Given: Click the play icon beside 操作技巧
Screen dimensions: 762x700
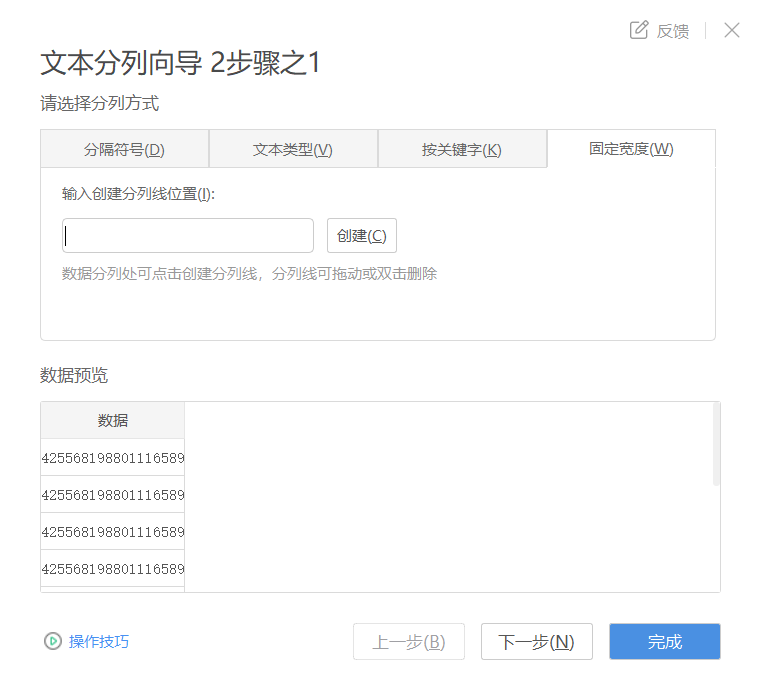Looking at the screenshot, I should click(52, 641).
